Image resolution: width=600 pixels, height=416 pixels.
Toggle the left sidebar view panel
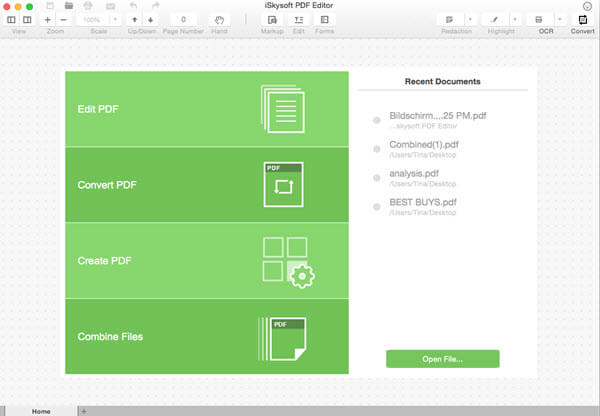pyautogui.click(x=11, y=20)
